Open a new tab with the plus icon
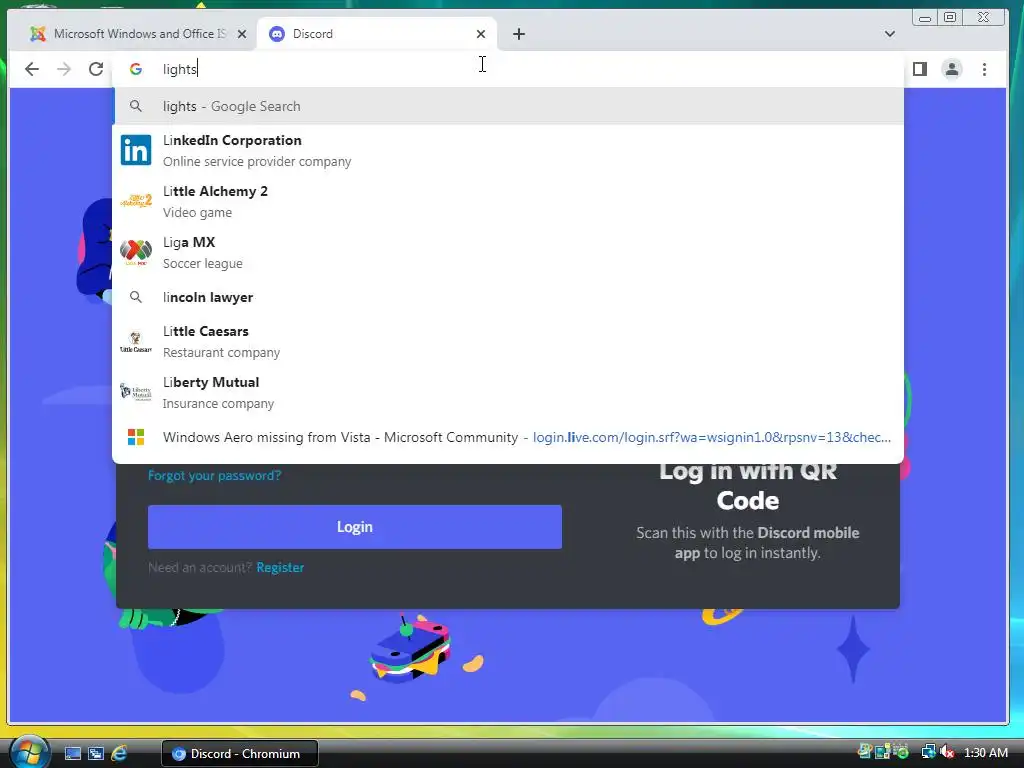This screenshot has height=768, width=1024. tap(519, 34)
